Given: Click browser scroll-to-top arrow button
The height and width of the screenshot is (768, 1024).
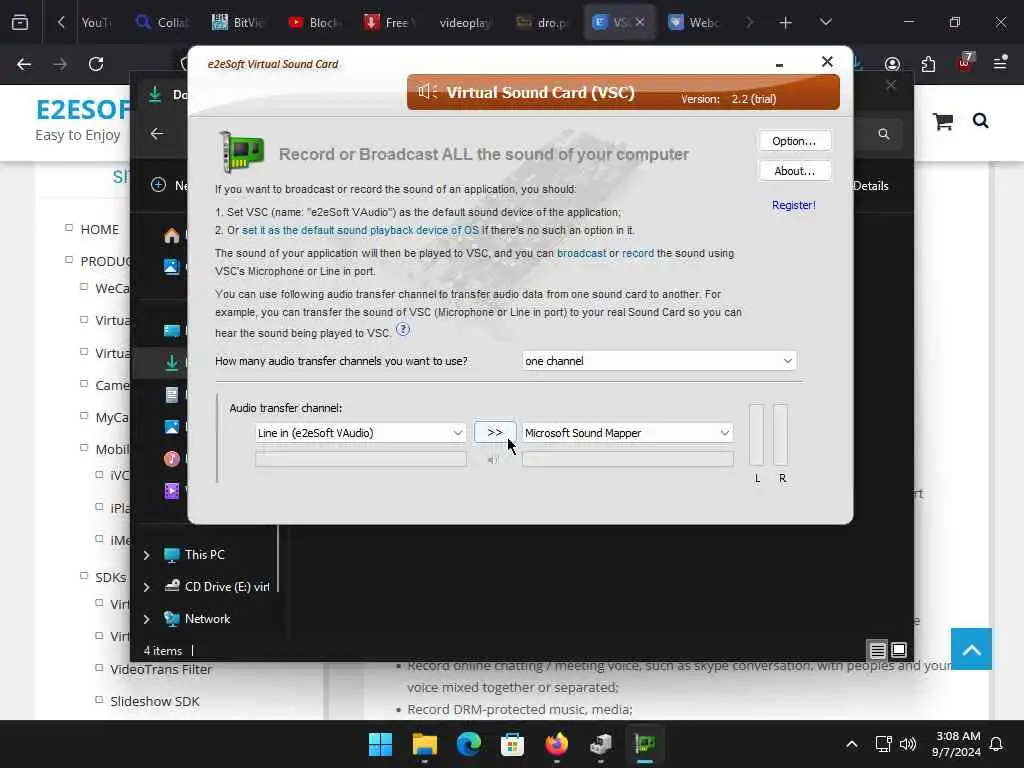Looking at the screenshot, I should click(x=971, y=649).
